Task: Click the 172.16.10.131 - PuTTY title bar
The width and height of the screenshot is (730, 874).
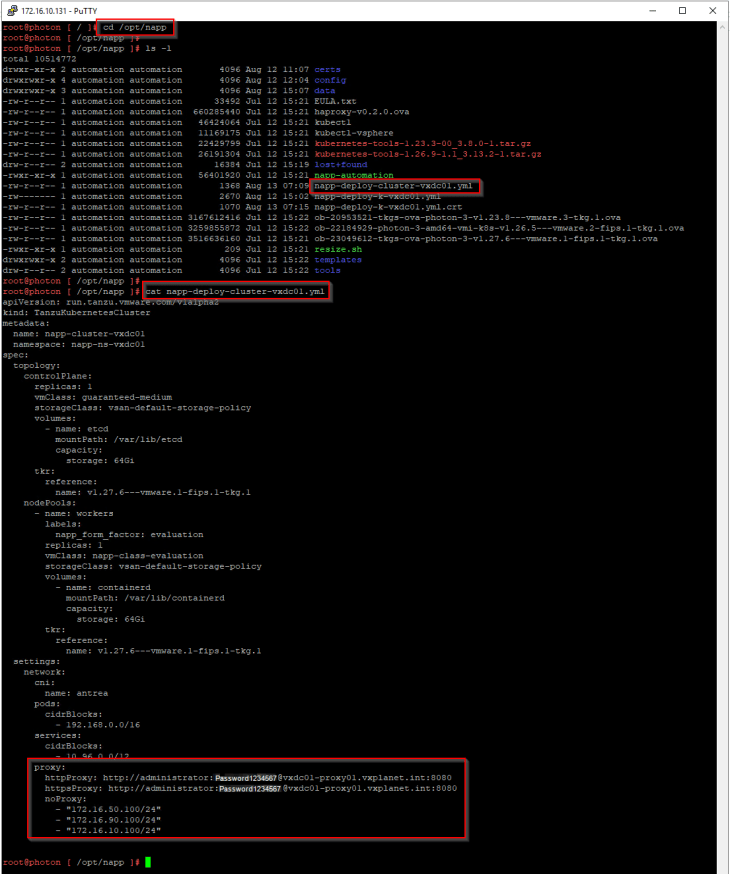Action: 300,10
